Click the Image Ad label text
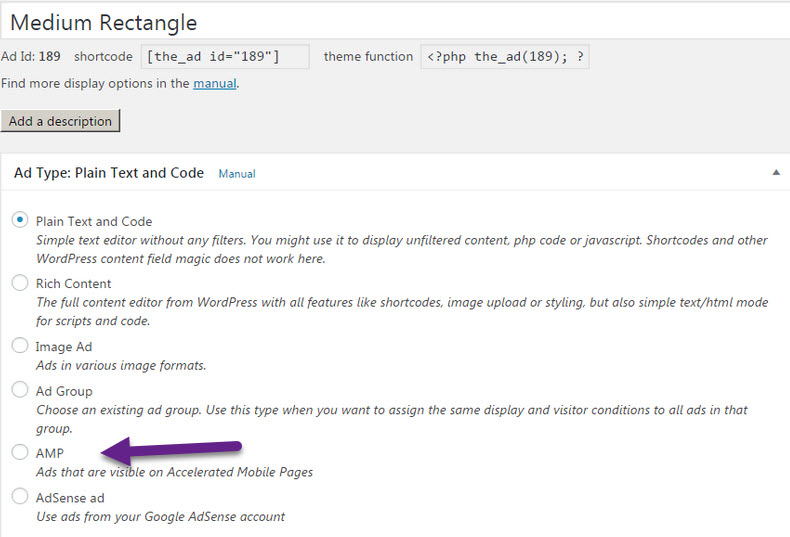This screenshot has width=790, height=537. [x=63, y=347]
